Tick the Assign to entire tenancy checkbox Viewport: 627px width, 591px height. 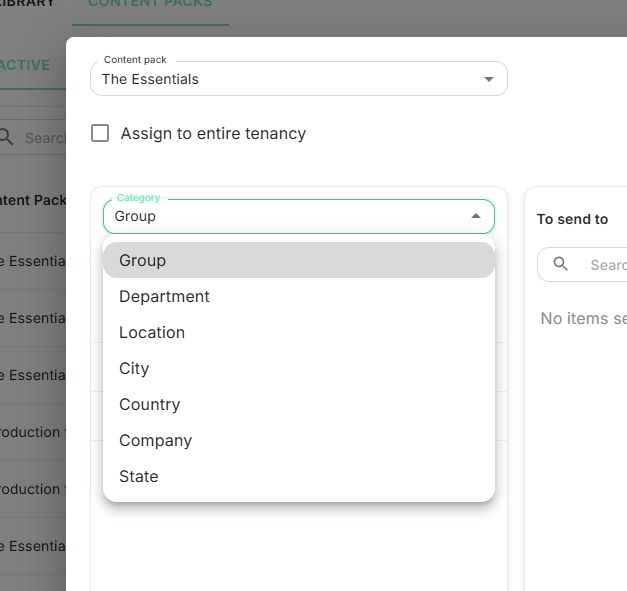coord(100,133)
